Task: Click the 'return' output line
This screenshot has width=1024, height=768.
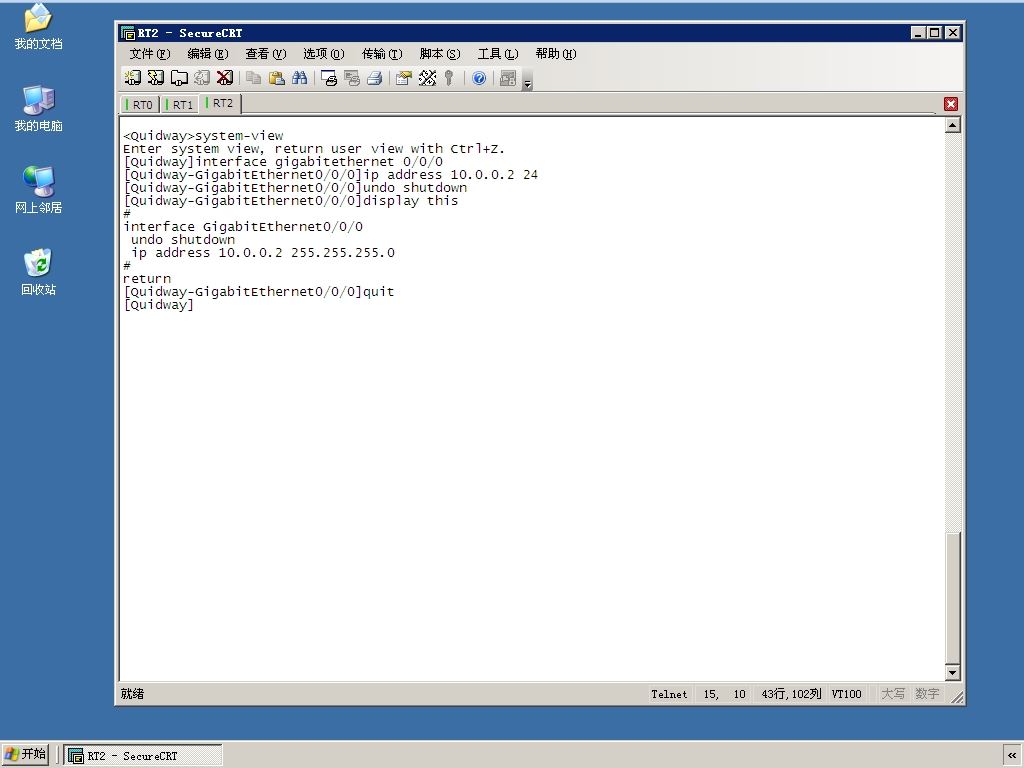Action: (x=147, y=279)
